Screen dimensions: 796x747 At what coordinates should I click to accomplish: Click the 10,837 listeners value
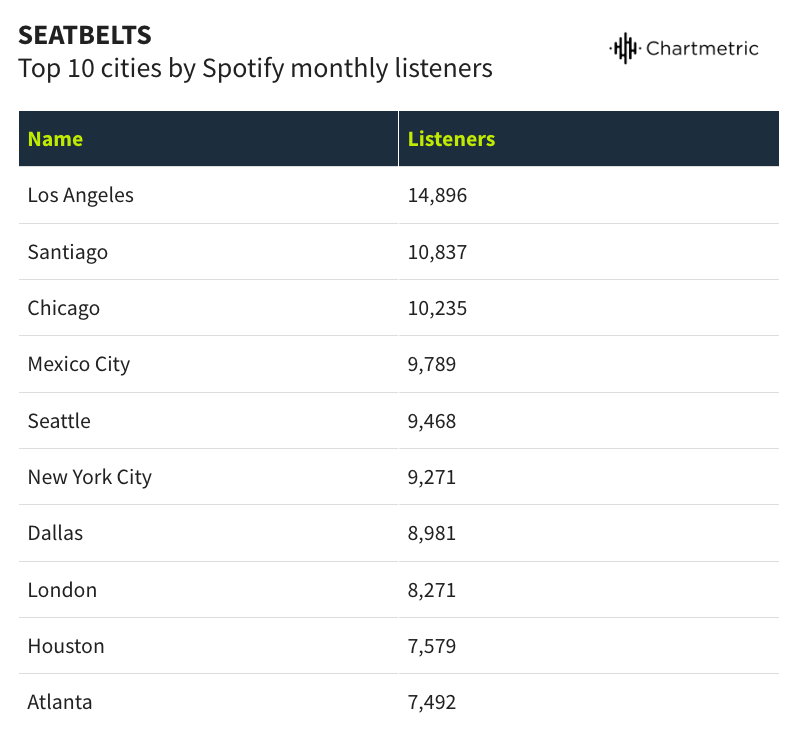[x=437, y=252]
